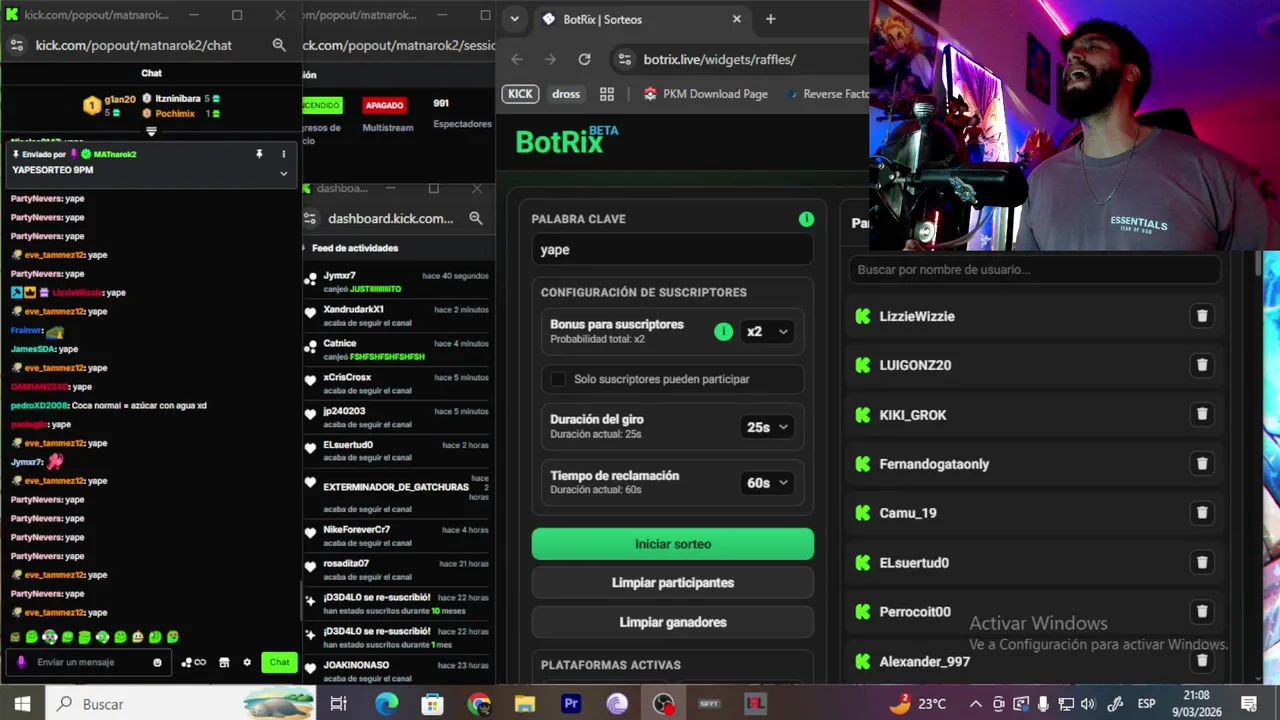The width and height of the screenshot is (1280, 720).
Task: Click g1an20 in chat leaderboard
Action: coord(120,99)
